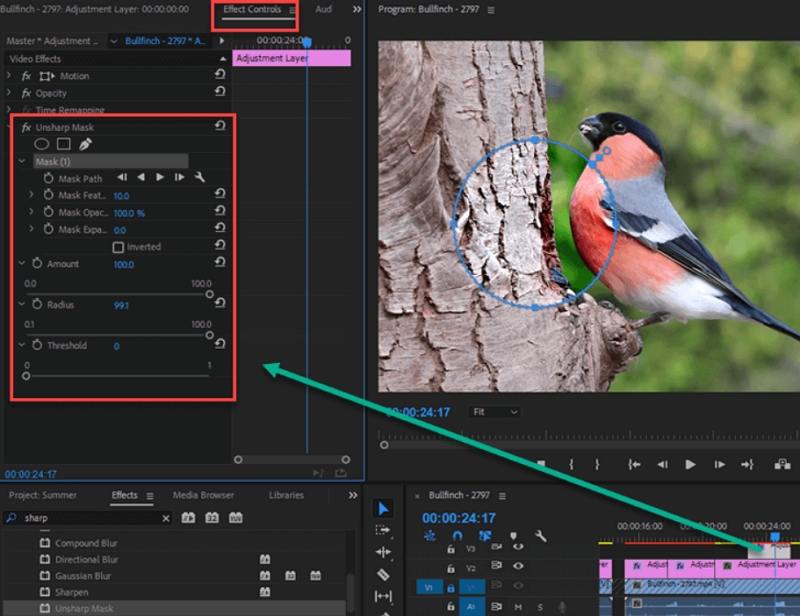Viewport: 800px width, 616px height.
Task: Toggle the Snap magnet in the timeline
Action: pyautogui.click(x=458, y=537)
